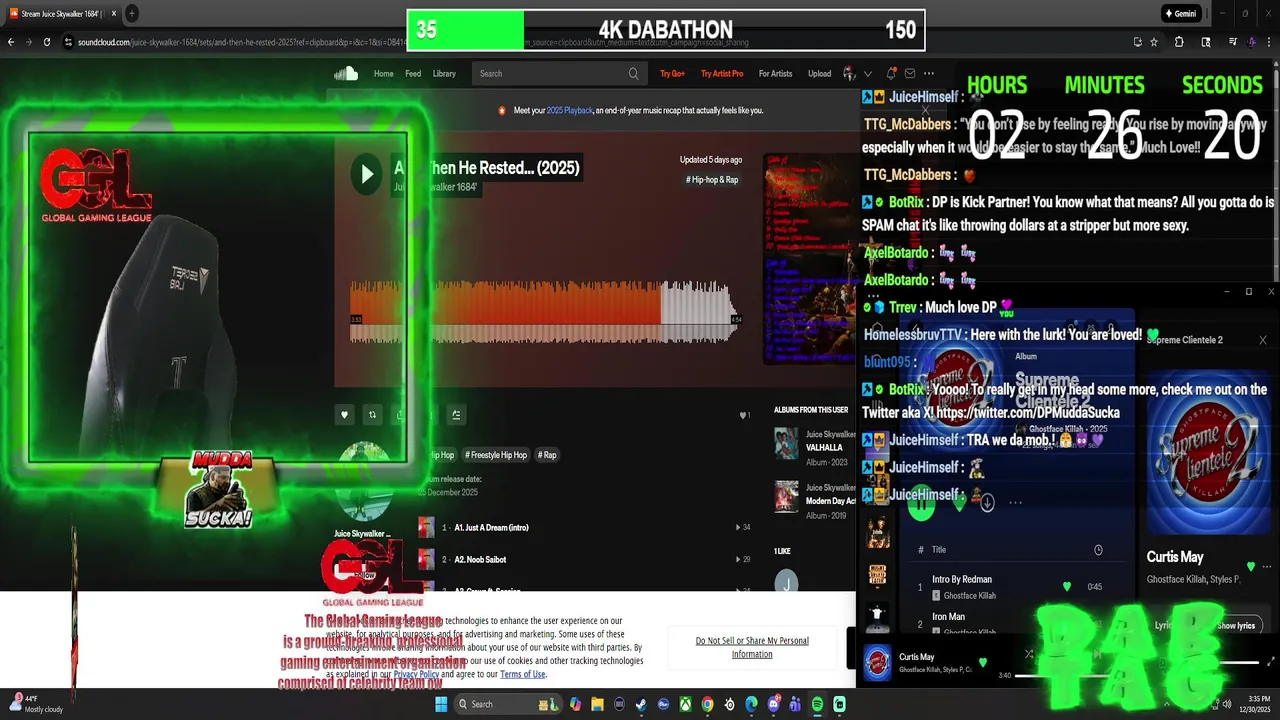Open the SoundCloud notifications bell
Viewport: 1280px width, 720px height.
[890, 73]
